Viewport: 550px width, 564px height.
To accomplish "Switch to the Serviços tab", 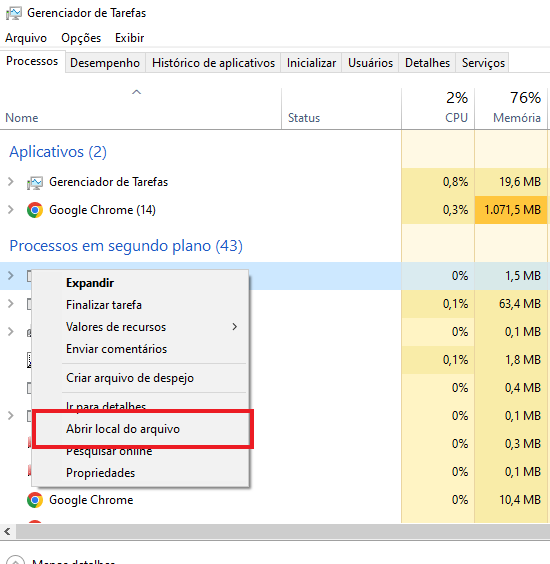I will [483, 63].
